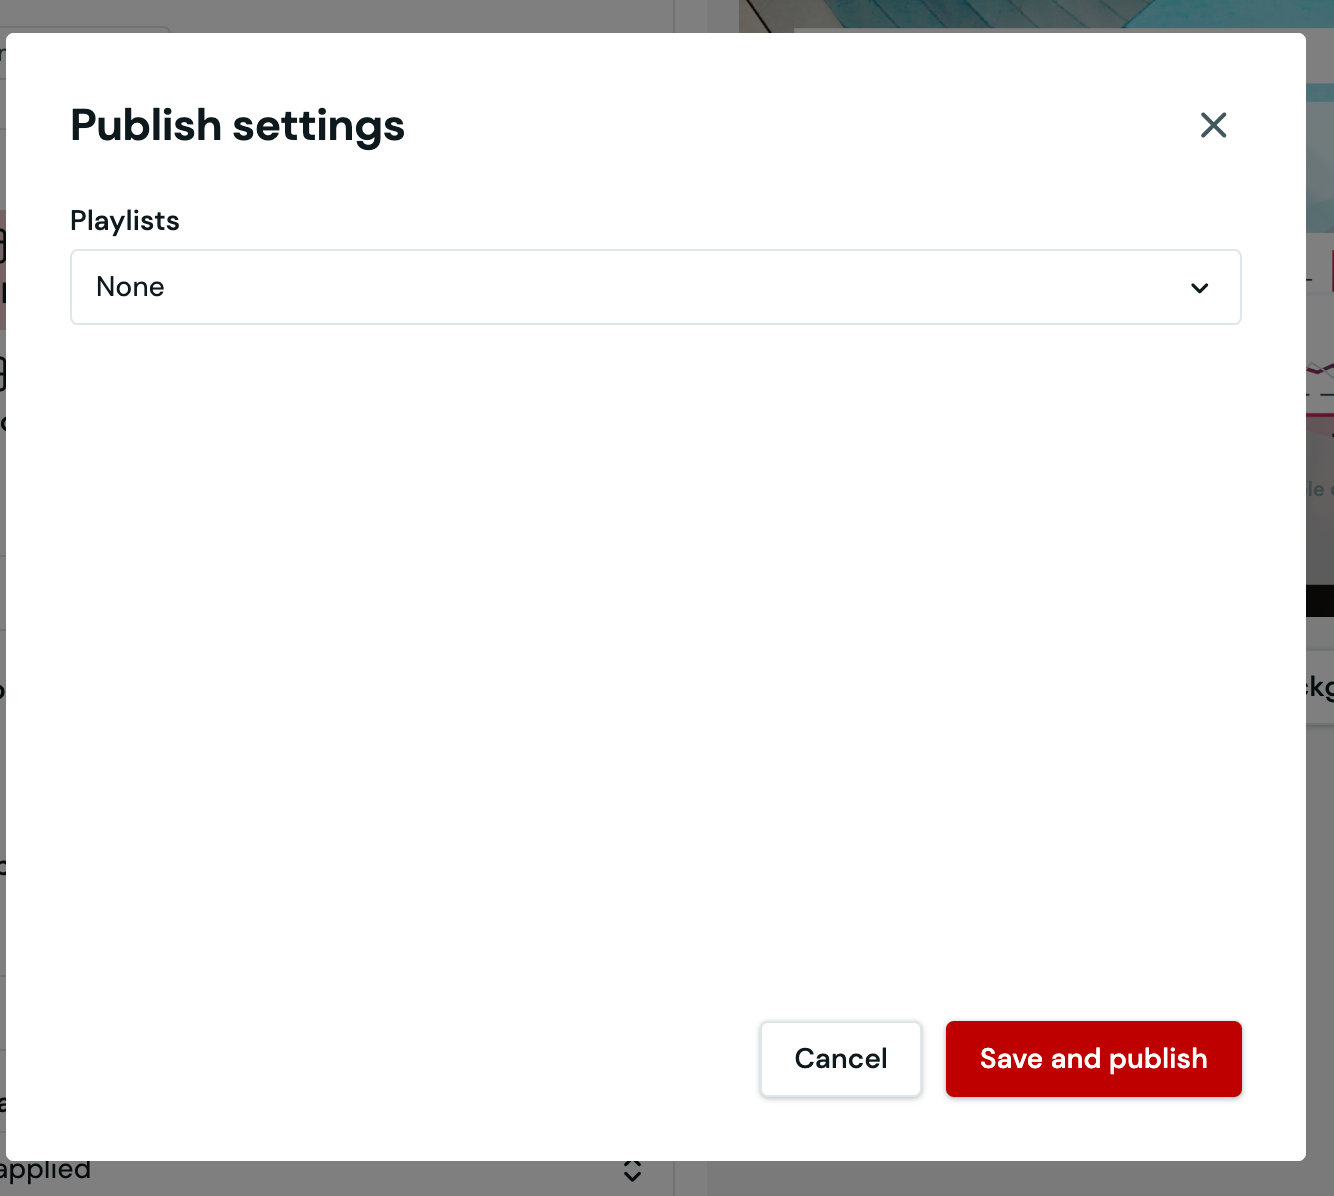1334x1196 pixels.
Task: Click the Playlists field label
Action: coord(125,221)
